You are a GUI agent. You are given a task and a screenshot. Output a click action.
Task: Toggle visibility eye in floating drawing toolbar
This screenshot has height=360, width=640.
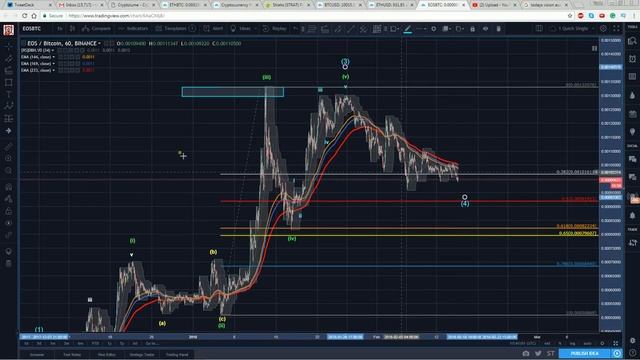[x=485, y=29]
